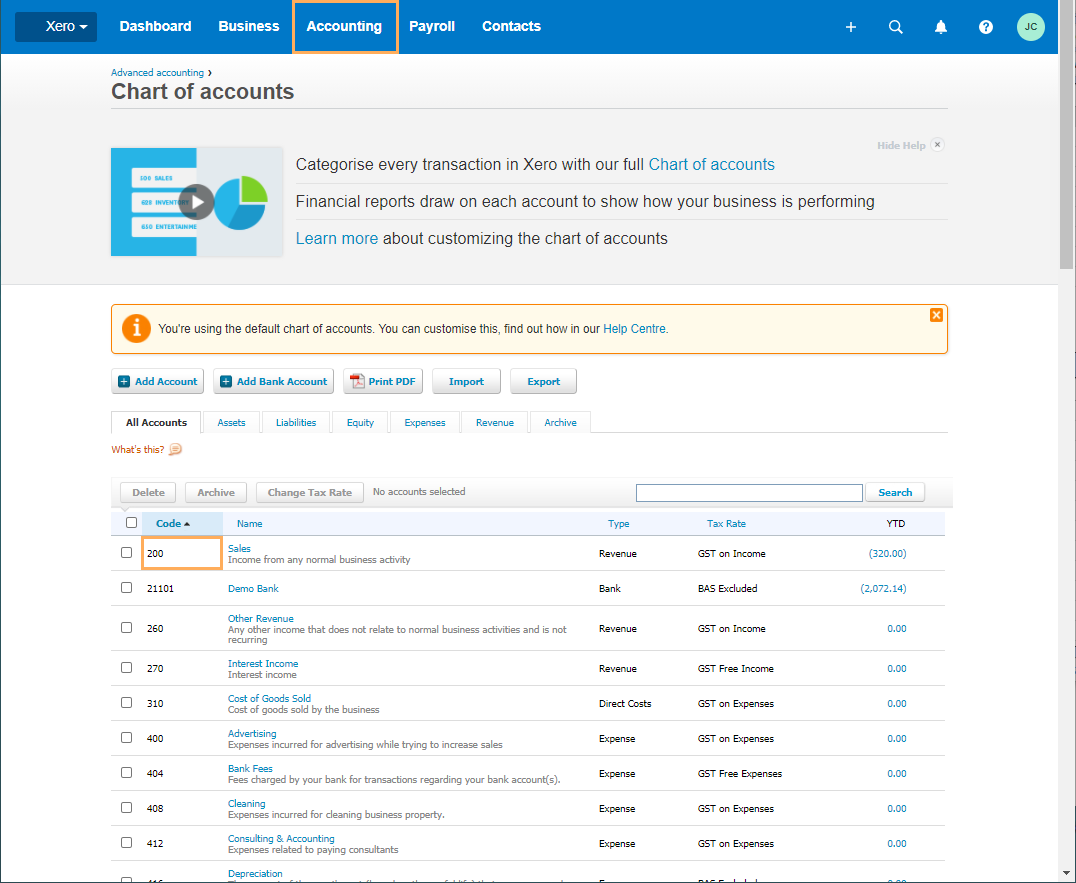Click the orange info icon in notice
The height and width of the screenshot is (883, 1076).
point(137,329)
